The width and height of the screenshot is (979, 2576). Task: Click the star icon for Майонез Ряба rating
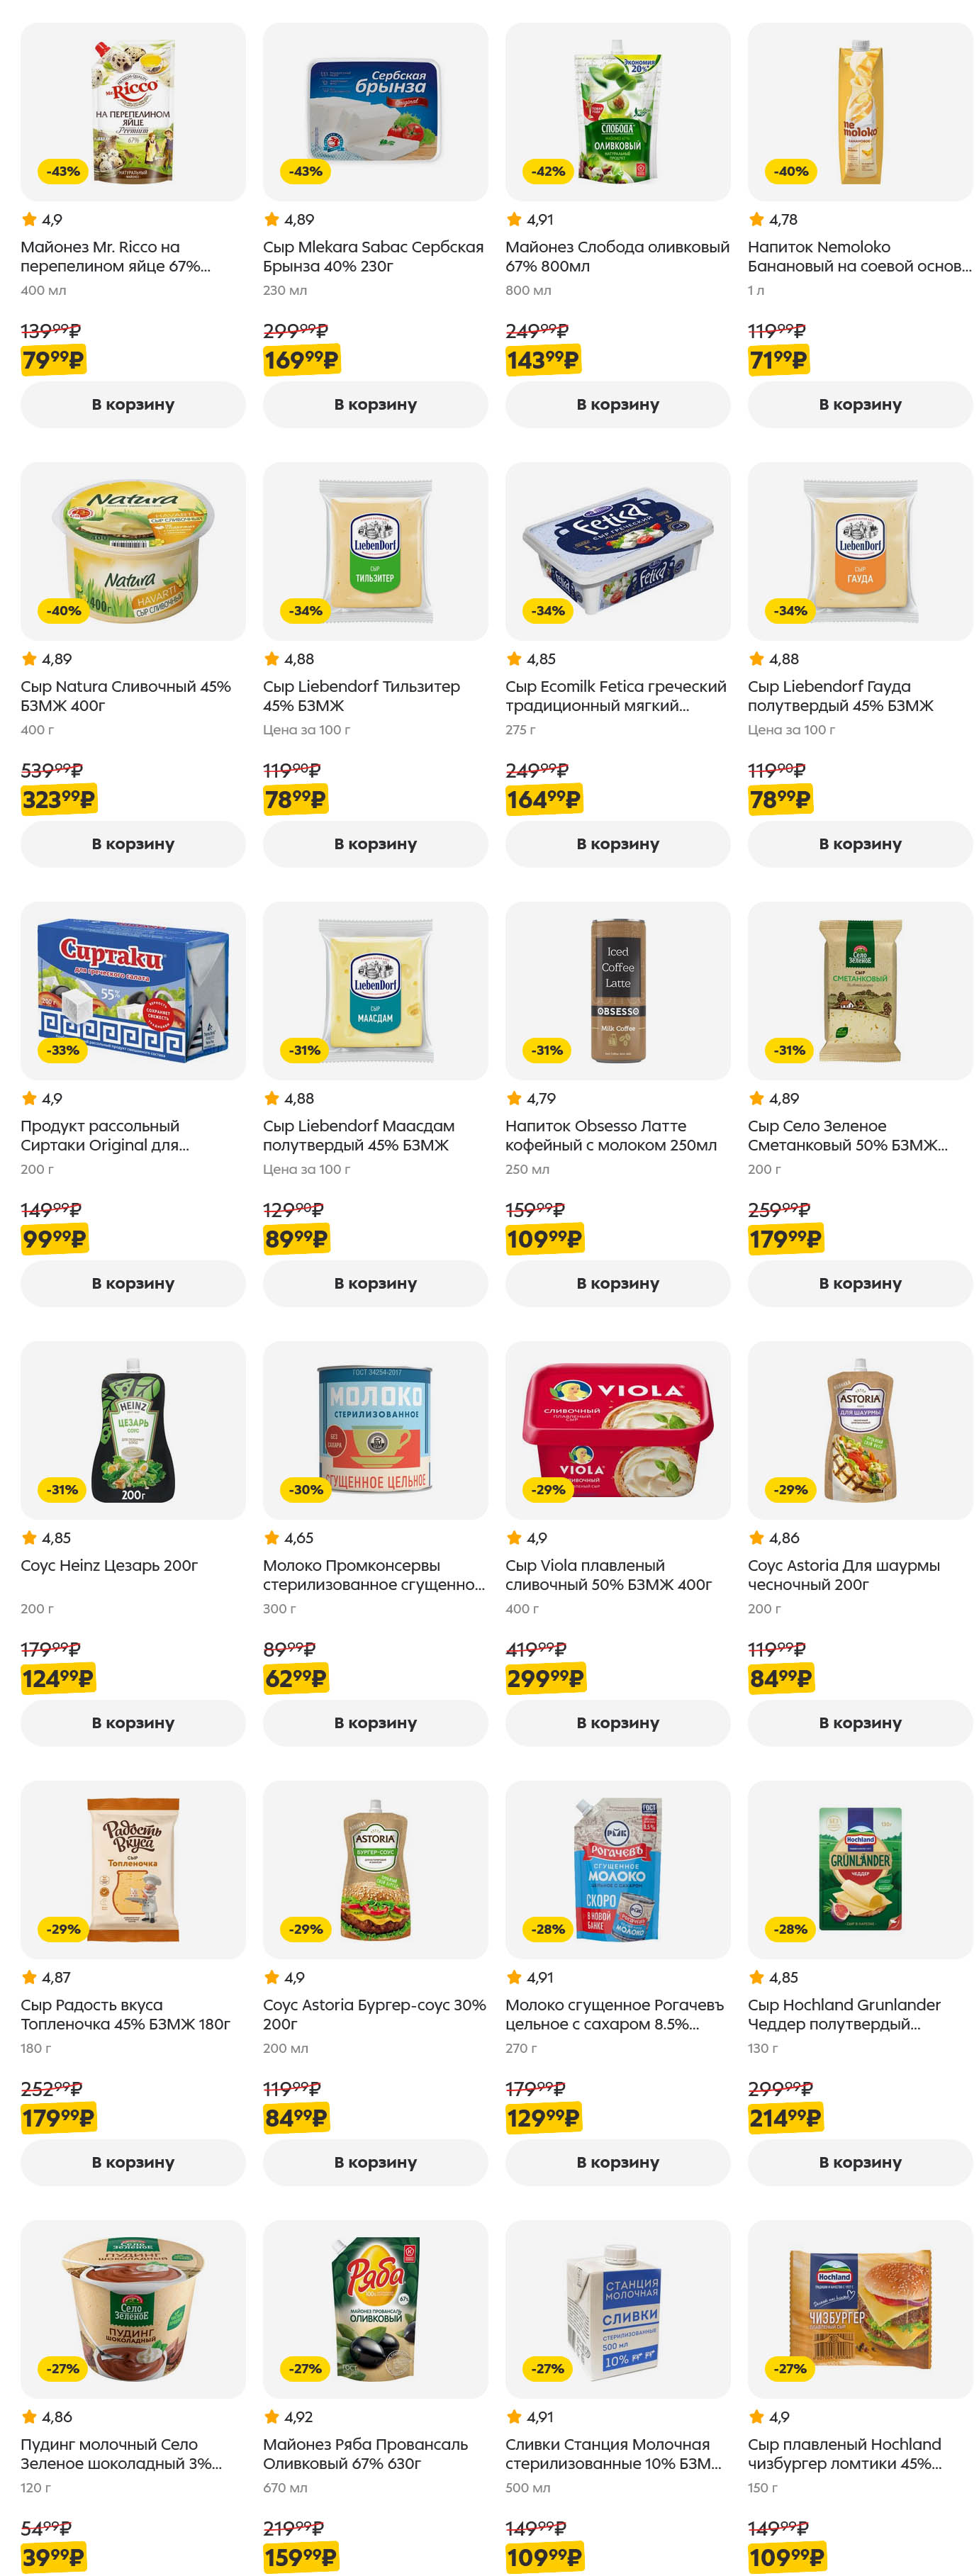pos(271,2417)
